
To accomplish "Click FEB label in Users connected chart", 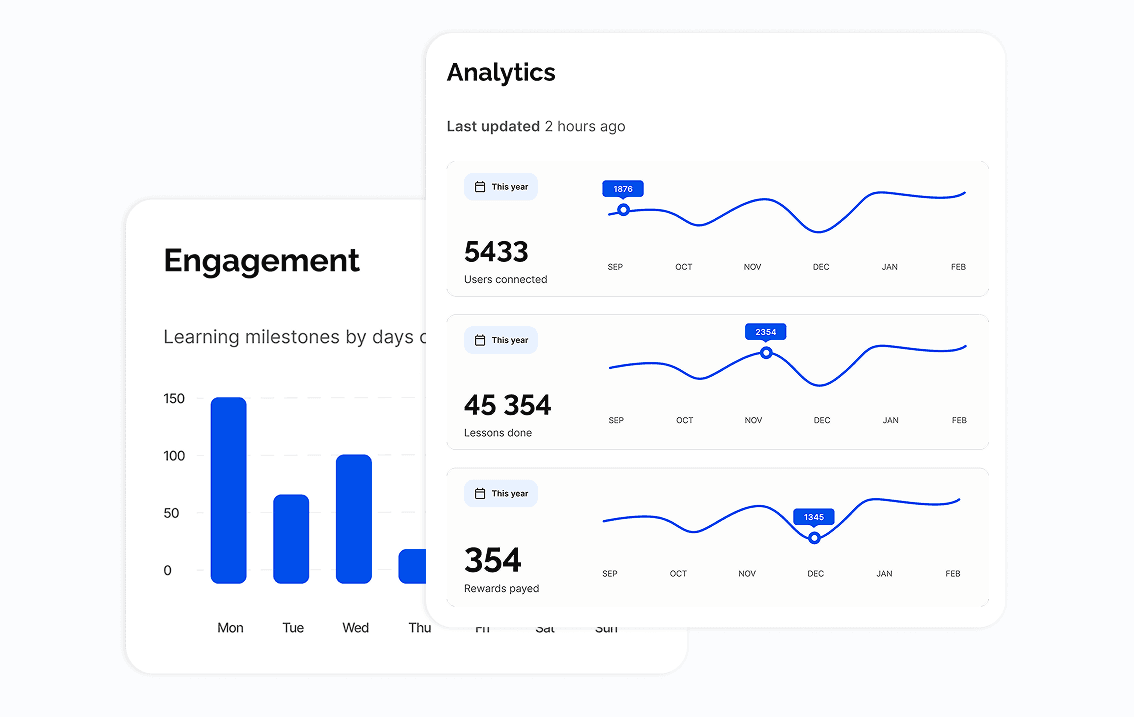I will point(958,267).
